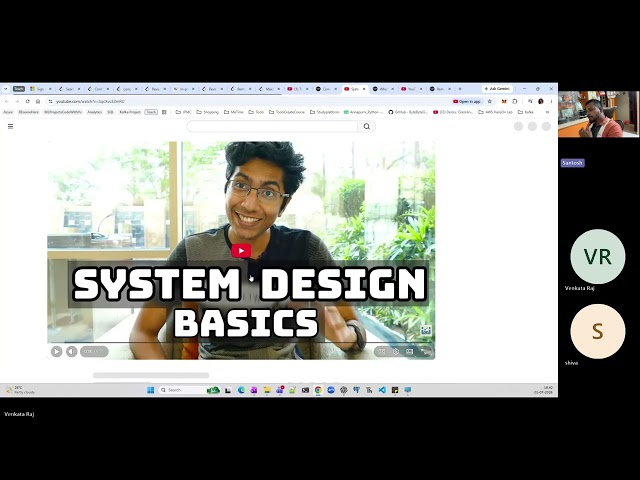Viewport: 640px width, 480px height.
Task: Open a new tab with the plus button
Action: [460, 89]
